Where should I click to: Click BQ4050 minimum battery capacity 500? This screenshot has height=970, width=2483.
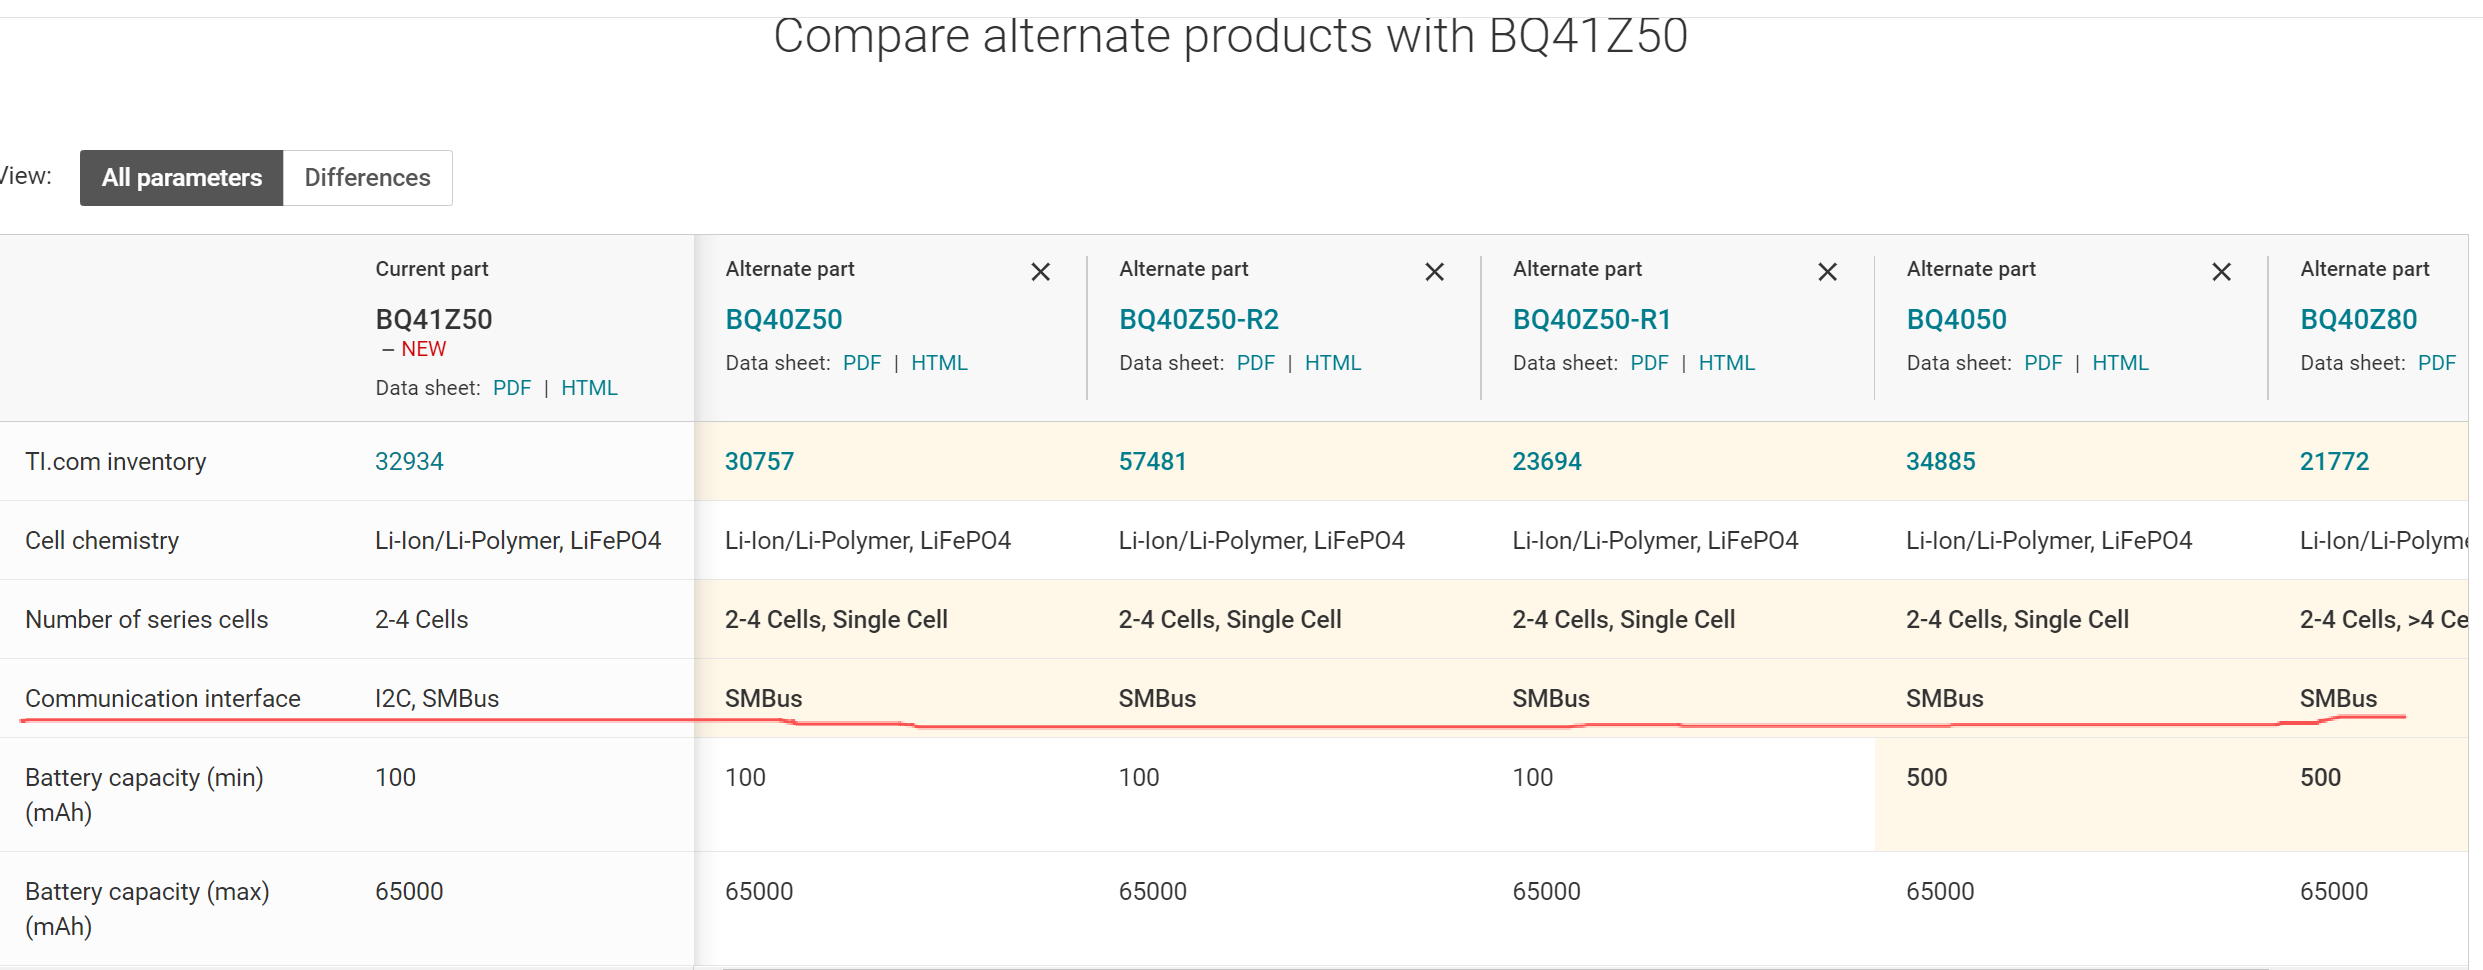[1926, 777]
